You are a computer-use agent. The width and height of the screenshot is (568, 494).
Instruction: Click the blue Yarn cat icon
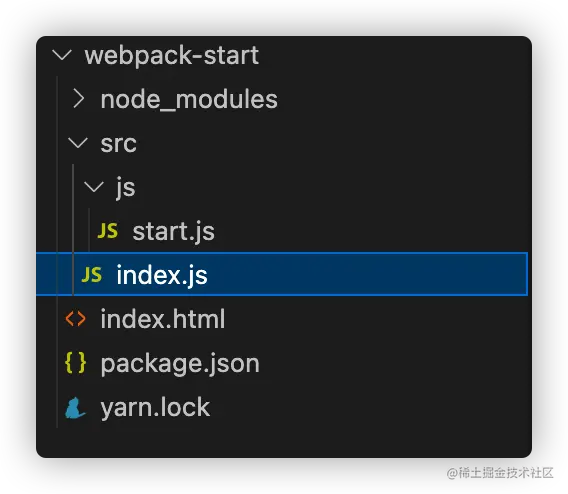point(75,408)
